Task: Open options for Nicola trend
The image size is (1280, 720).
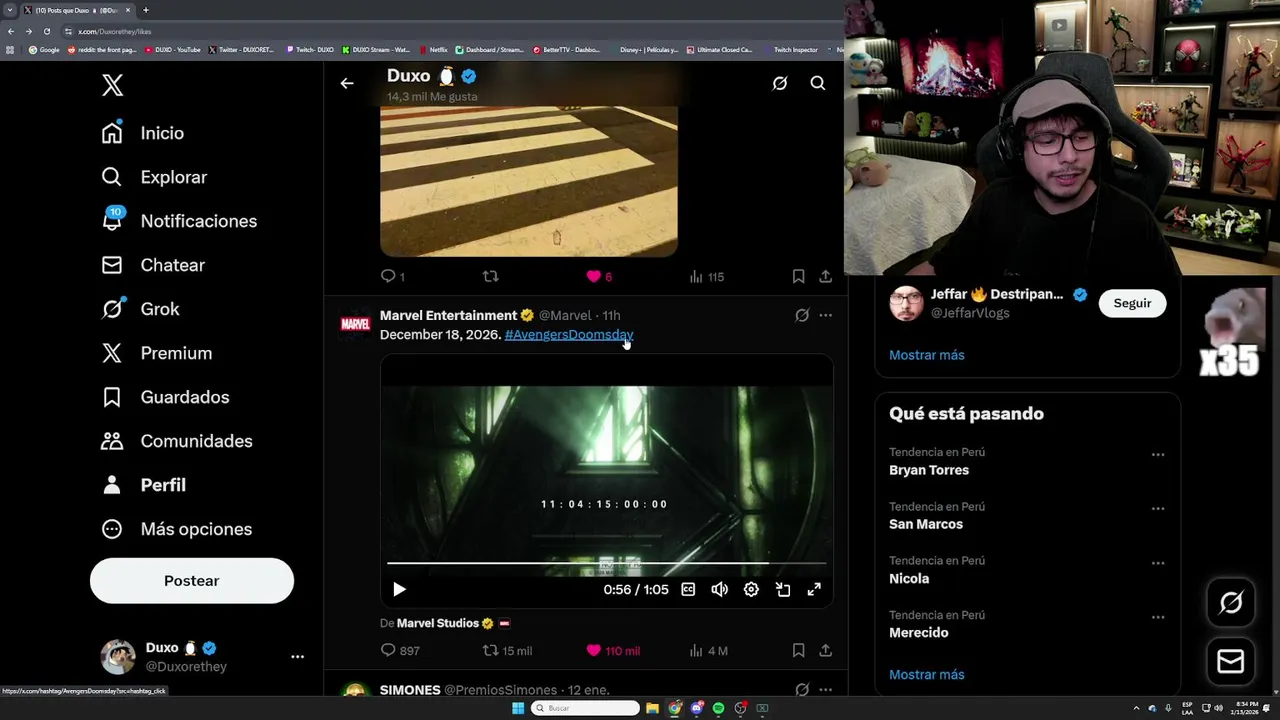Action: coord(1157,563)
